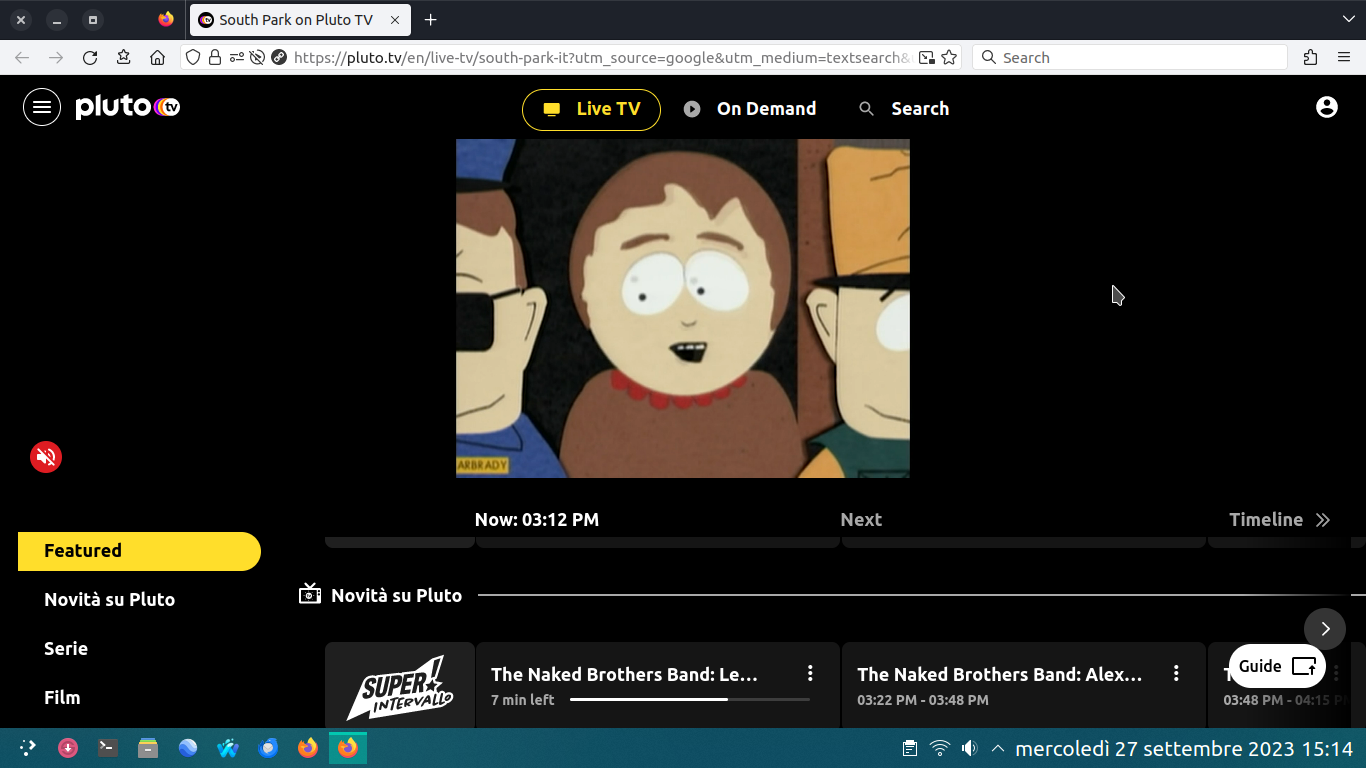Select the program with 7 min left
The width and height of the screenshot is (1366, 768).
click(x=658, y=685)
